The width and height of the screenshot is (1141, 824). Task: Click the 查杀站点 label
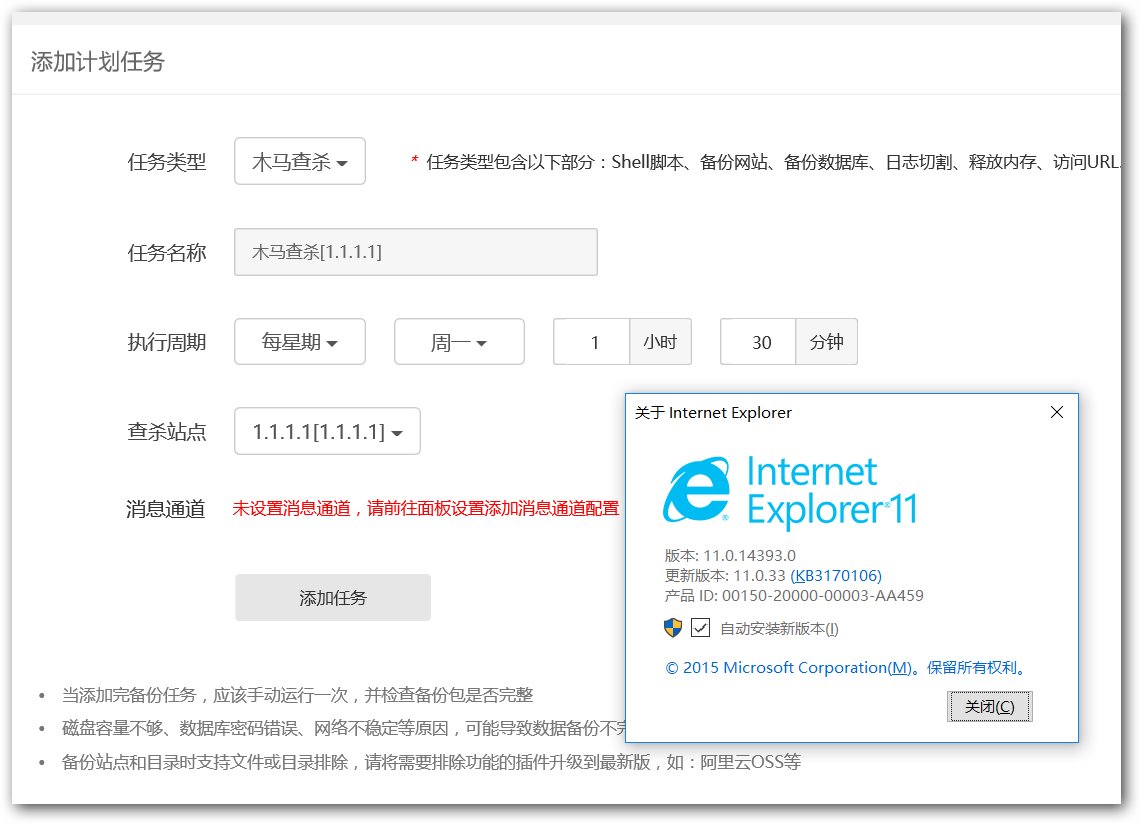[x=167, y=432]
